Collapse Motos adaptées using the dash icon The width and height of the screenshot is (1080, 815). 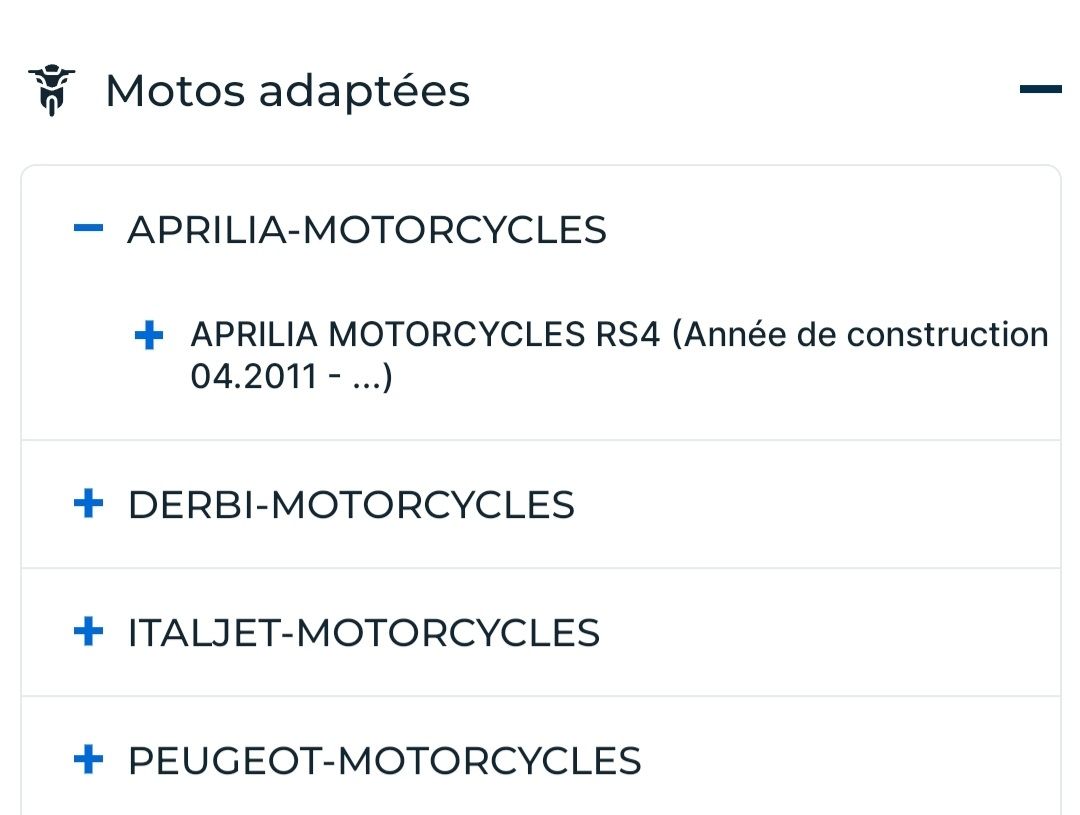(1040, 90)
